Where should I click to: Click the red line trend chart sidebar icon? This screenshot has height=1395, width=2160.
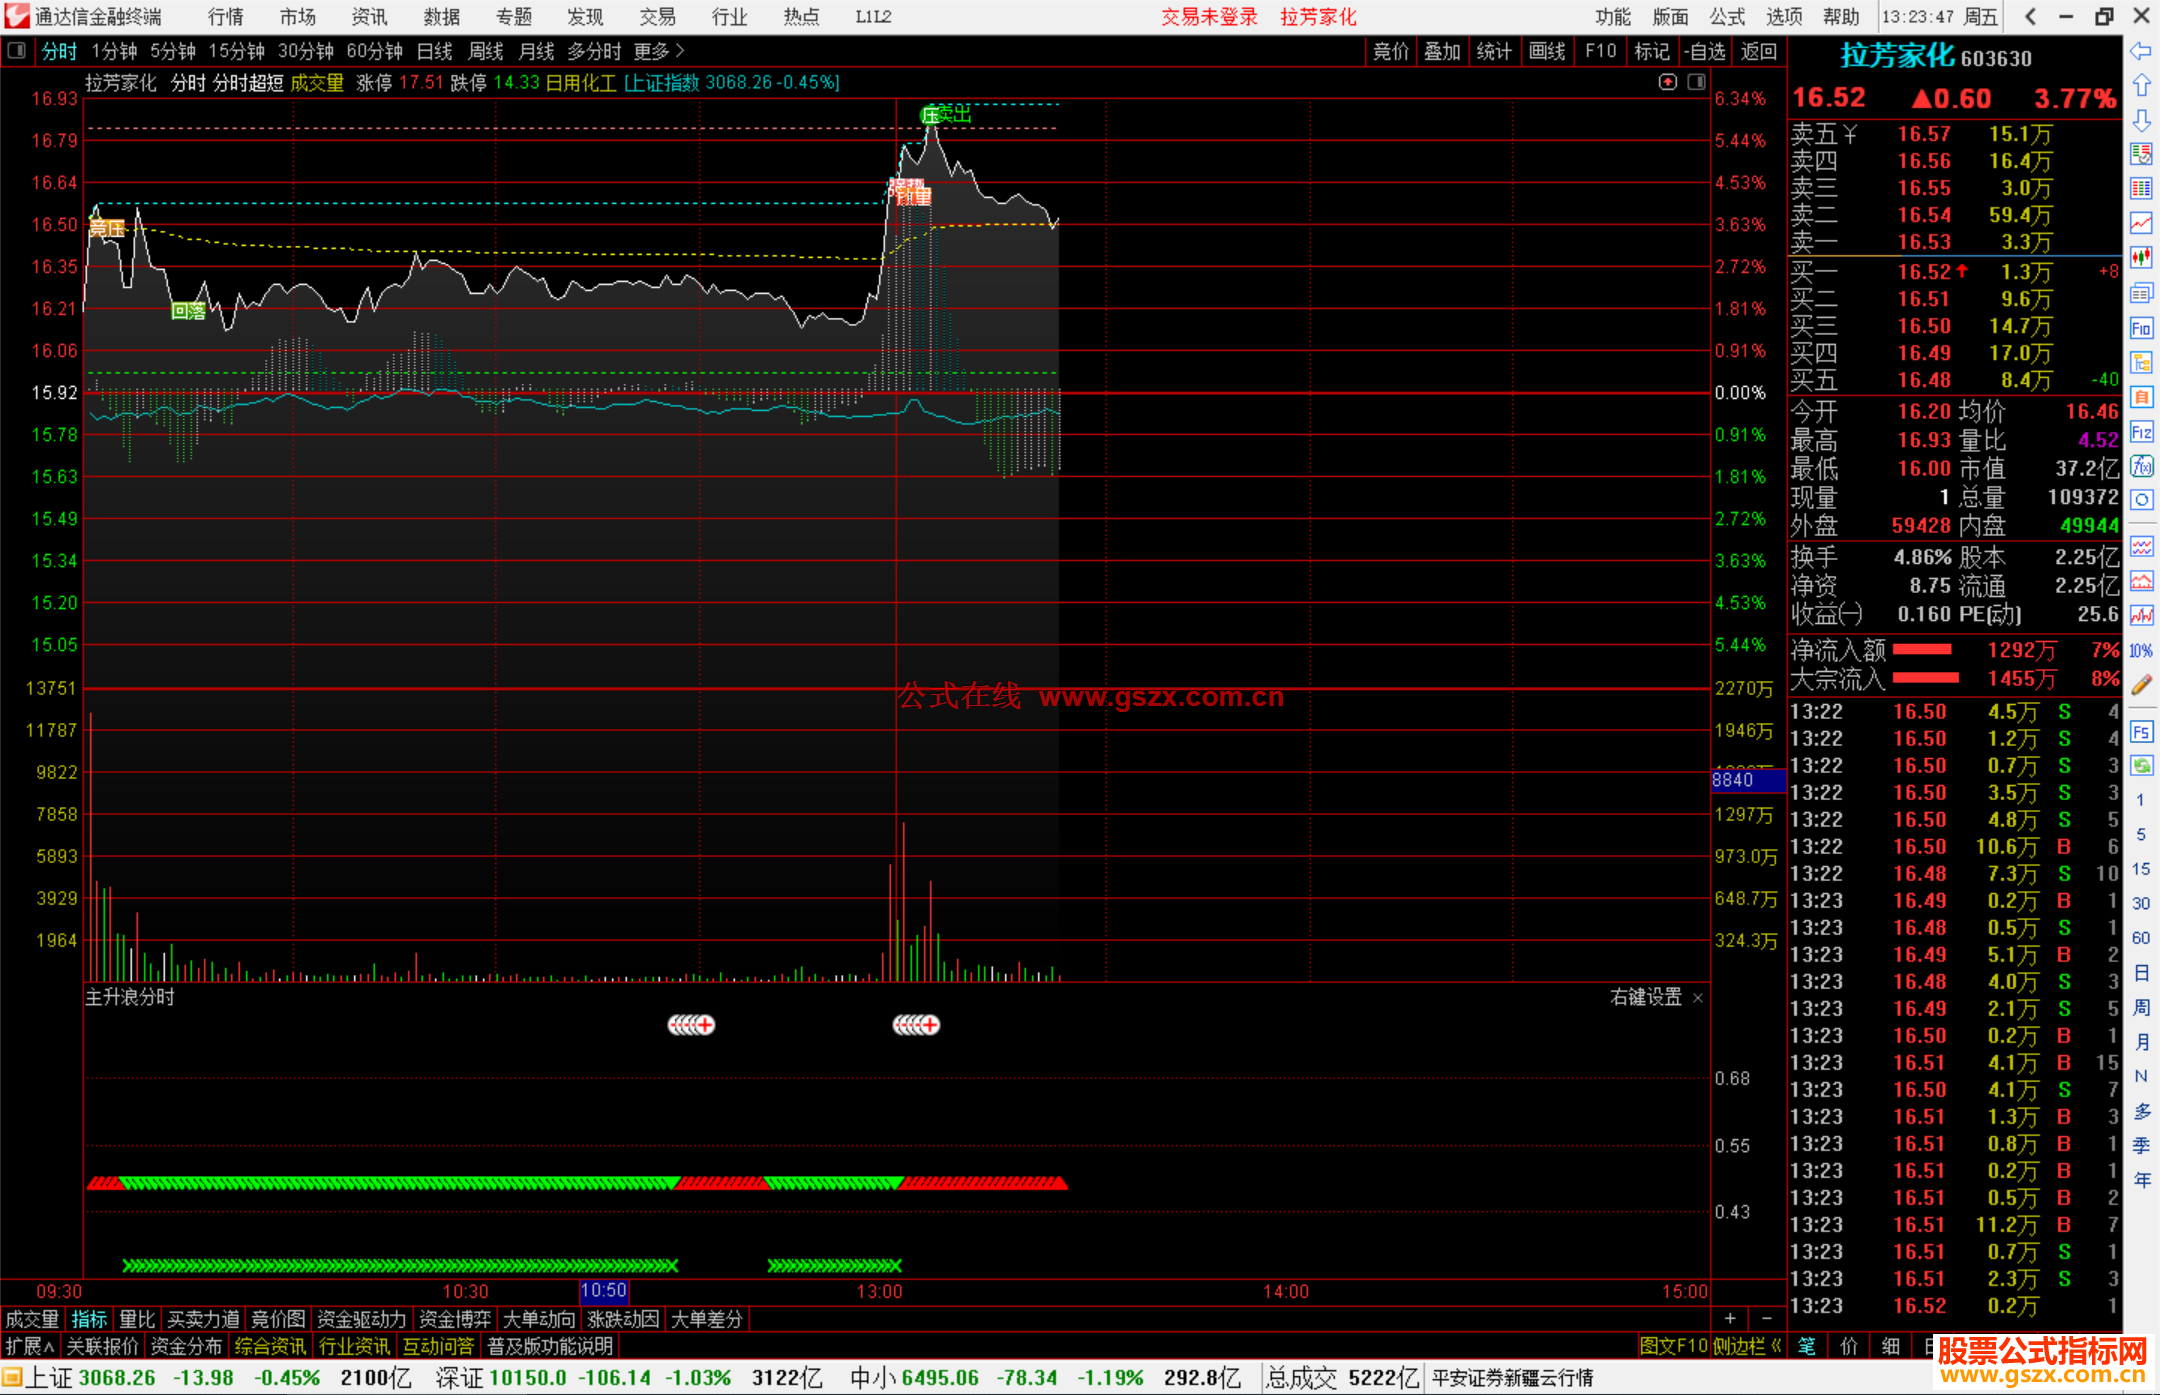[2141, 222]
